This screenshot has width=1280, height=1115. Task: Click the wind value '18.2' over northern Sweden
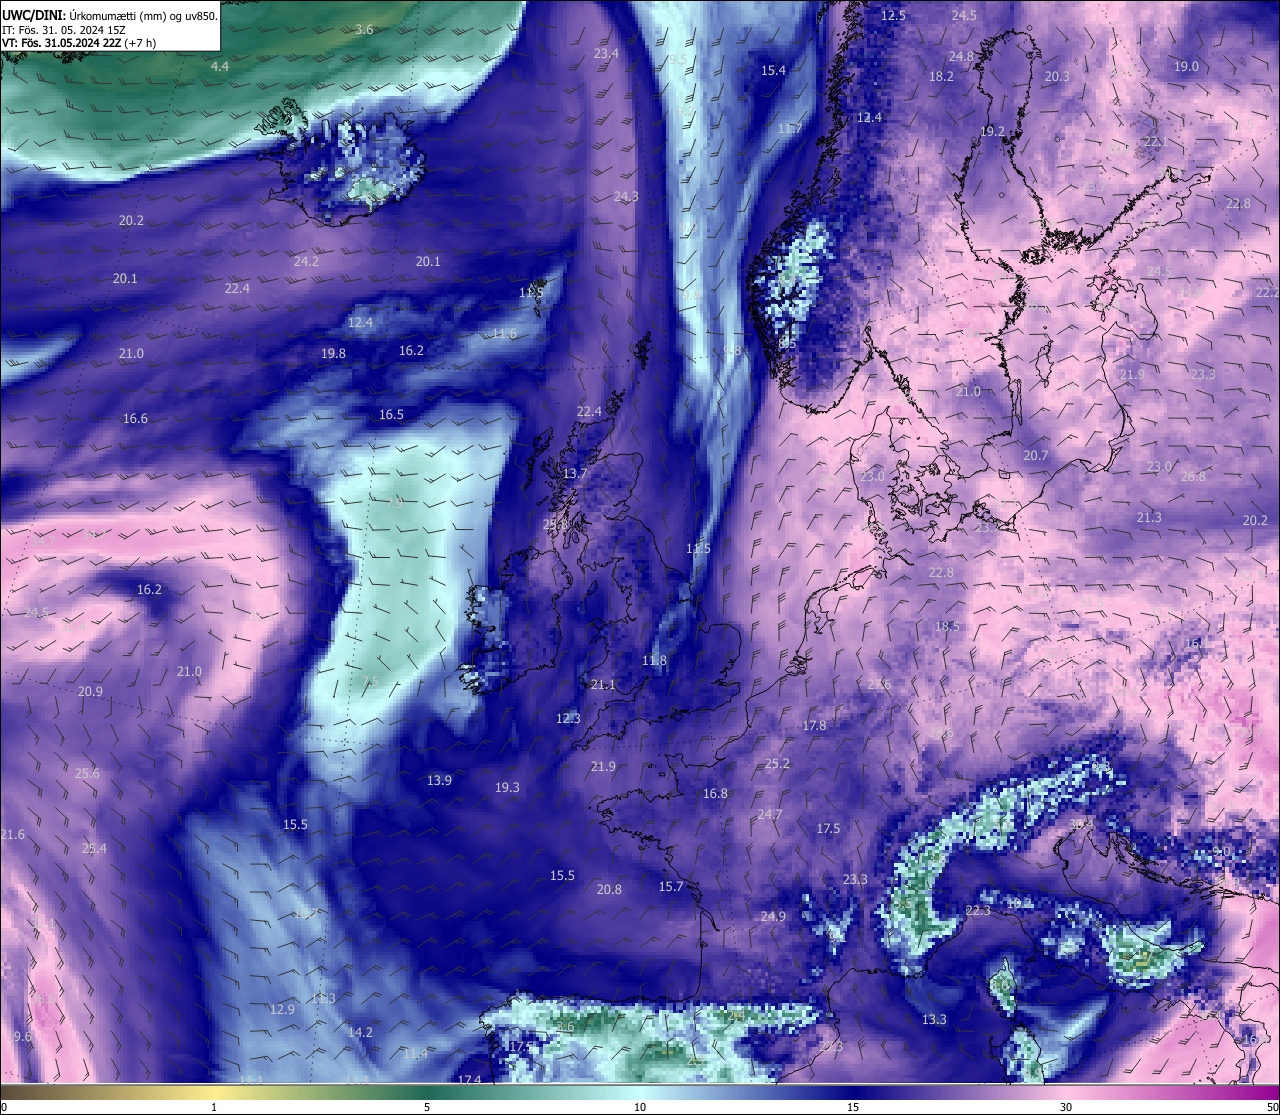coord(941,77)
